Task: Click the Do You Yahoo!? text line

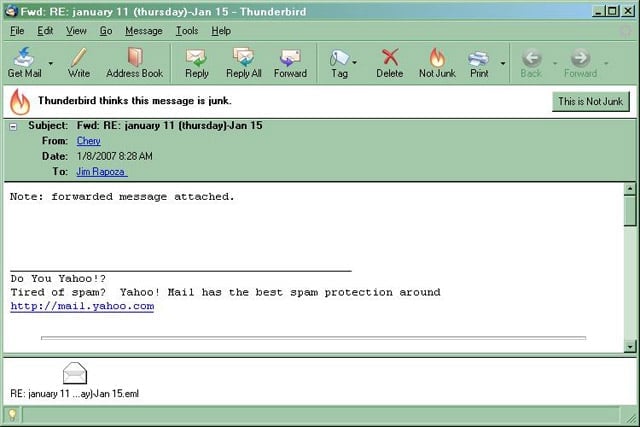Action: pos(58,279)
